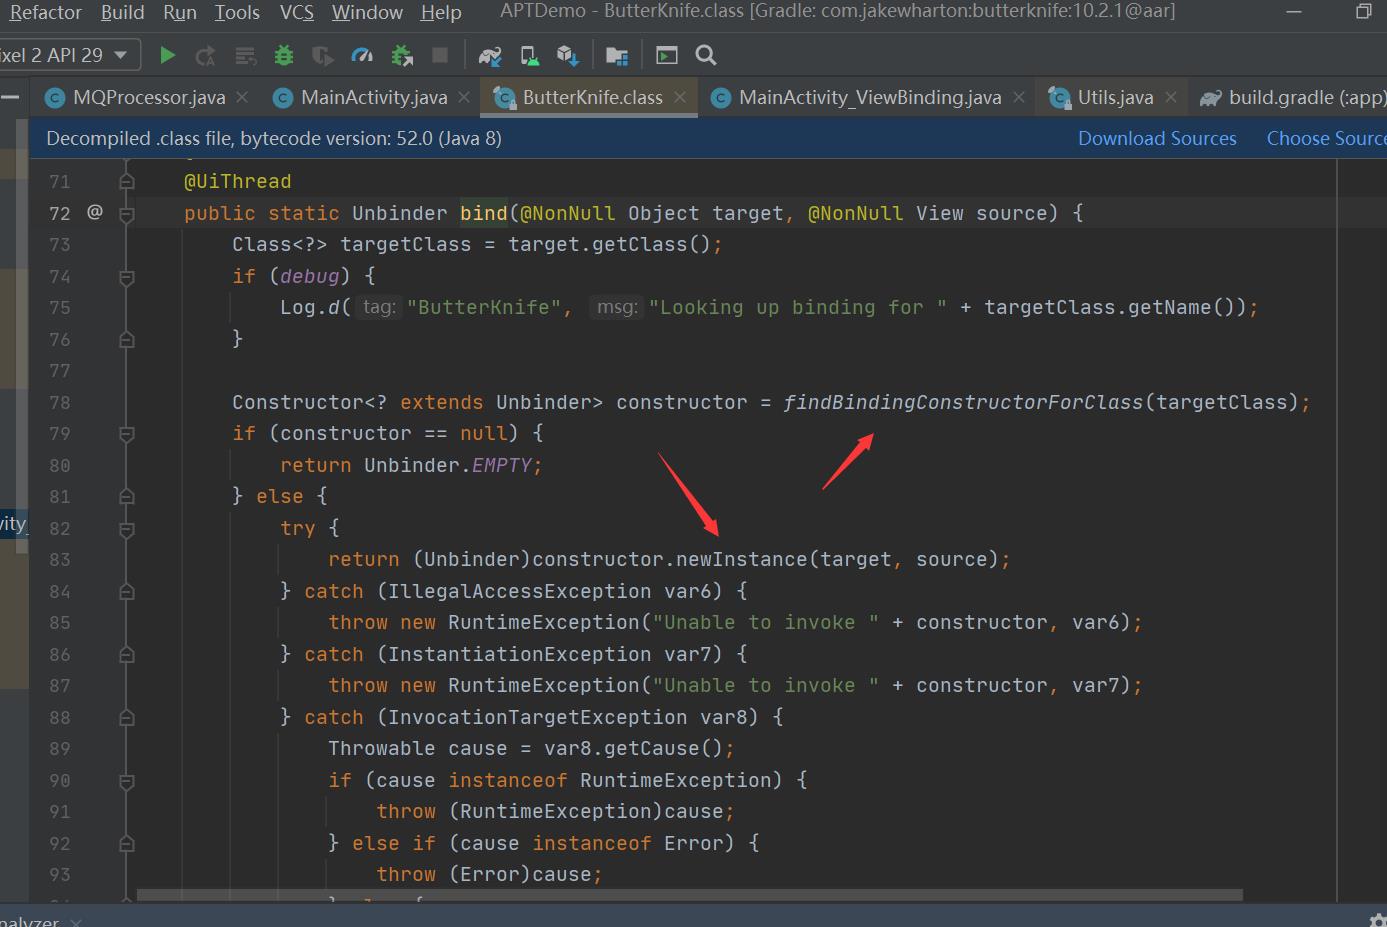Open the Profiler gauge icon
The width and height of the screenshot is (1387, 927).
pyautogui.click(x=362, y=55)
